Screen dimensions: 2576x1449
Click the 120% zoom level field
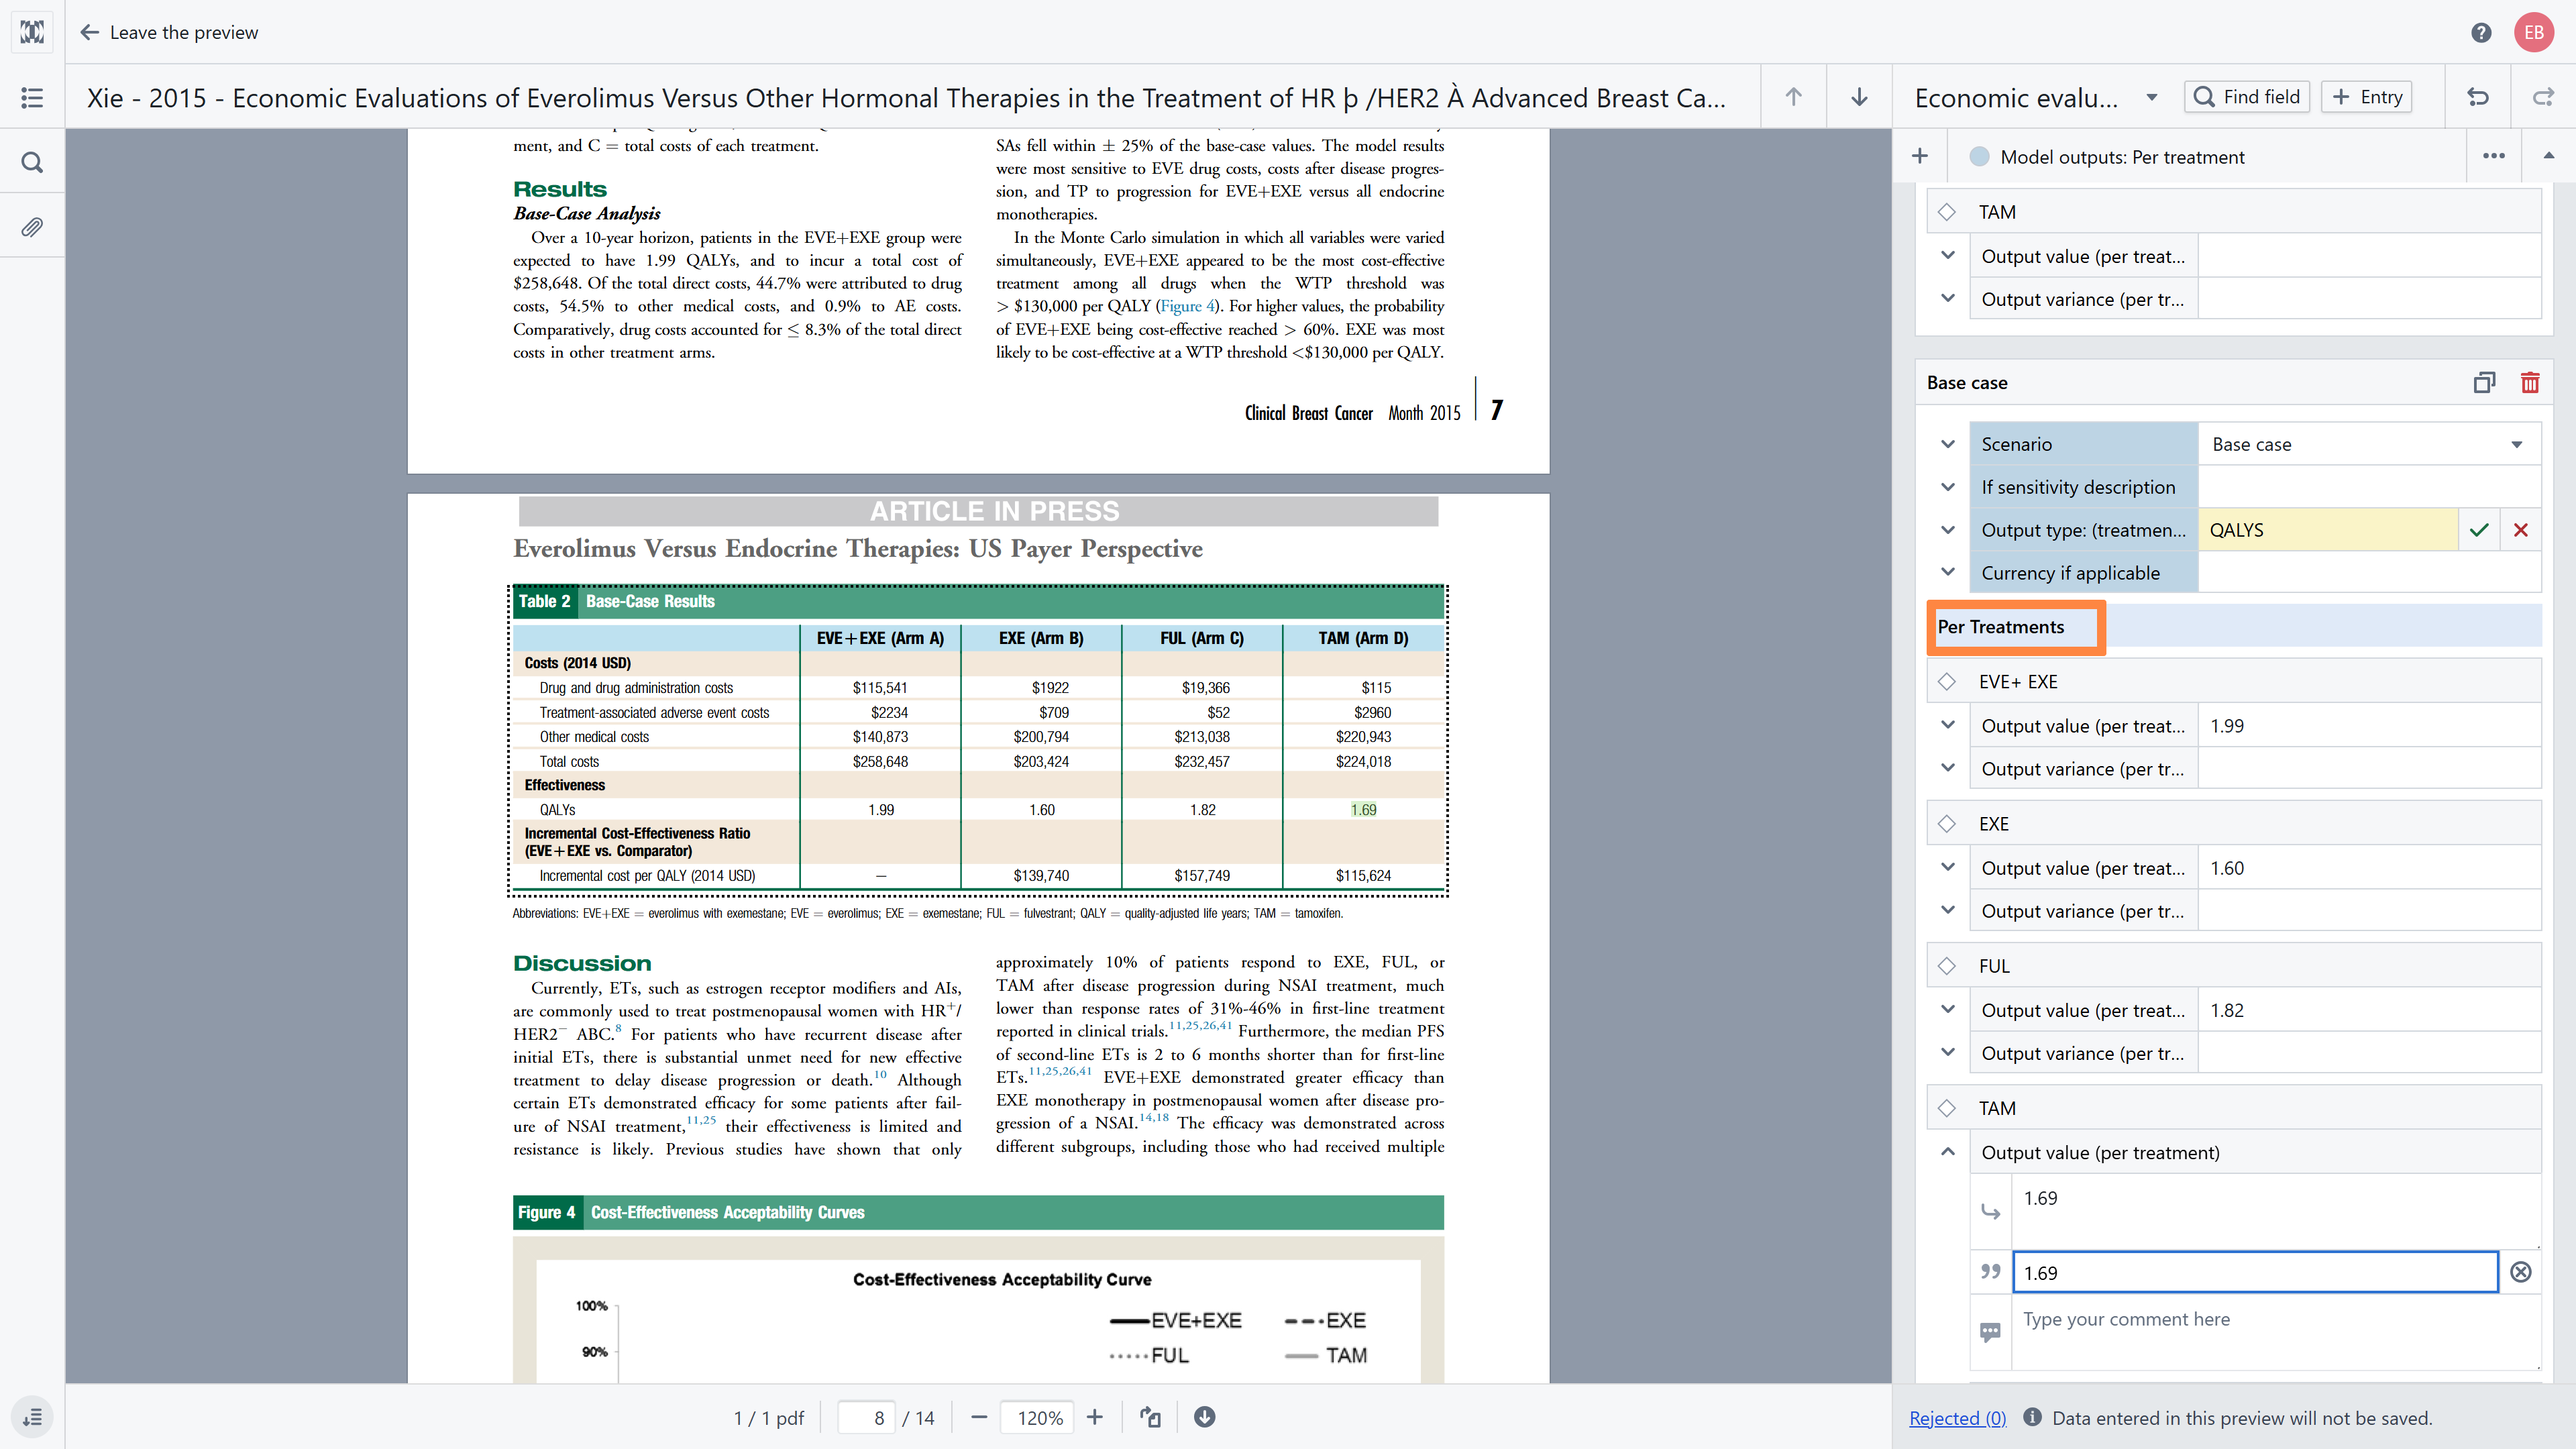[x=1038, y=1417]
